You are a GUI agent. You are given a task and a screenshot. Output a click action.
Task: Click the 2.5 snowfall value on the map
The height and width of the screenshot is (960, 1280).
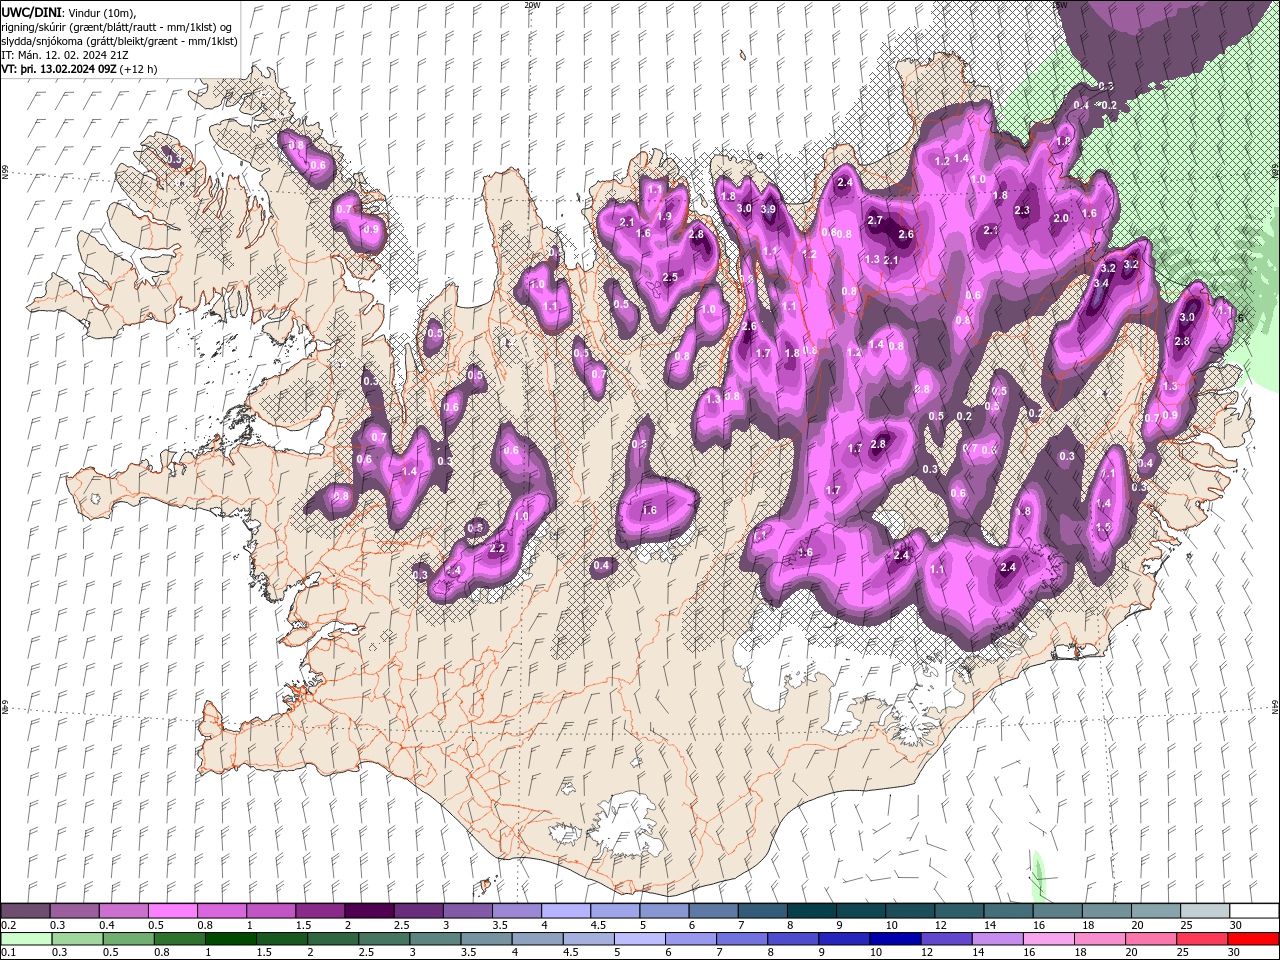pos(670,277)
